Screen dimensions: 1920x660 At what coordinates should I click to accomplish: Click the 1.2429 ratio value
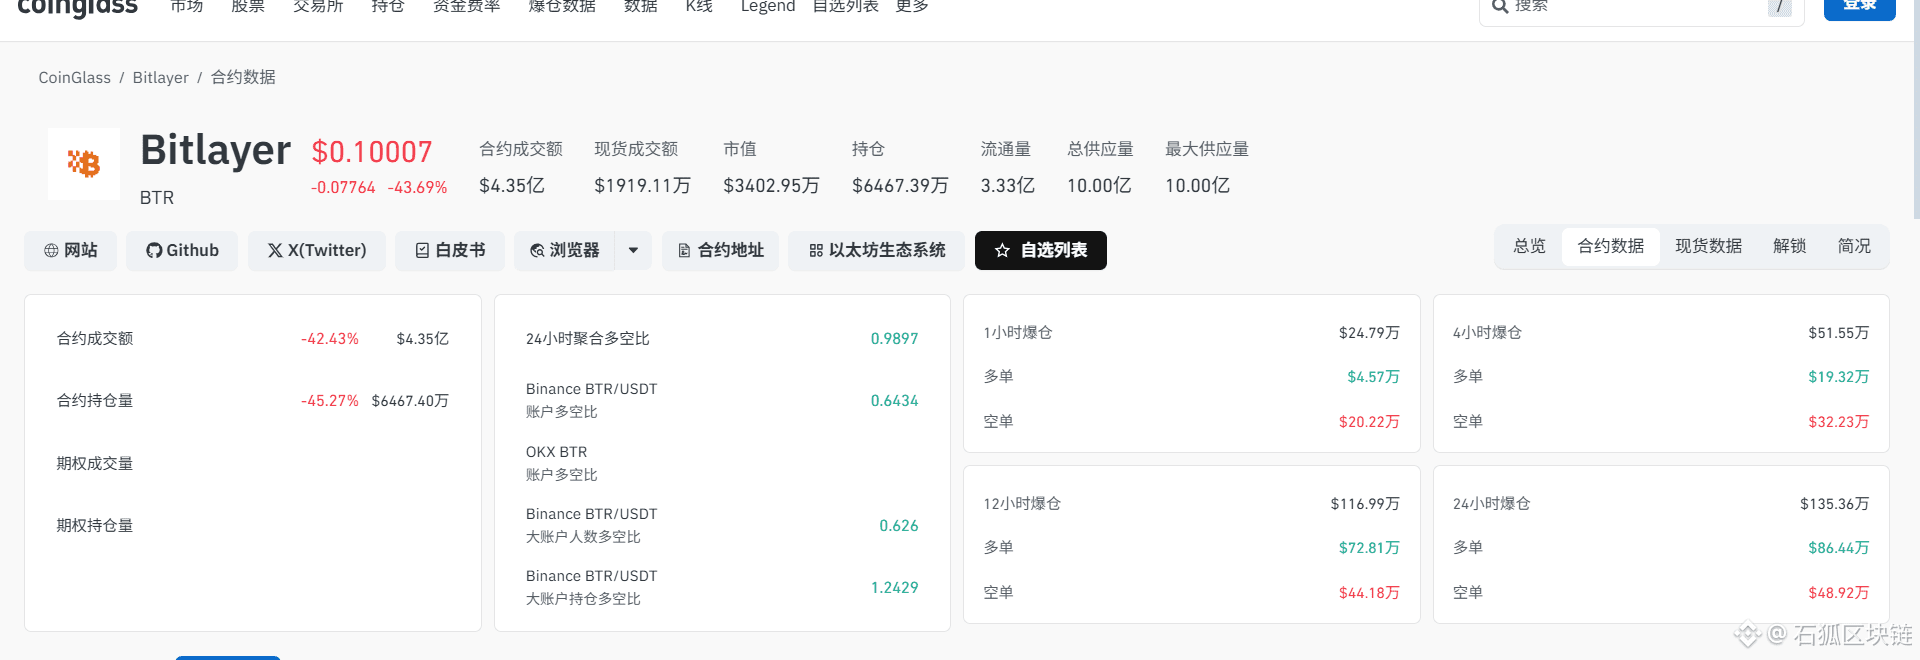point(894,588)
